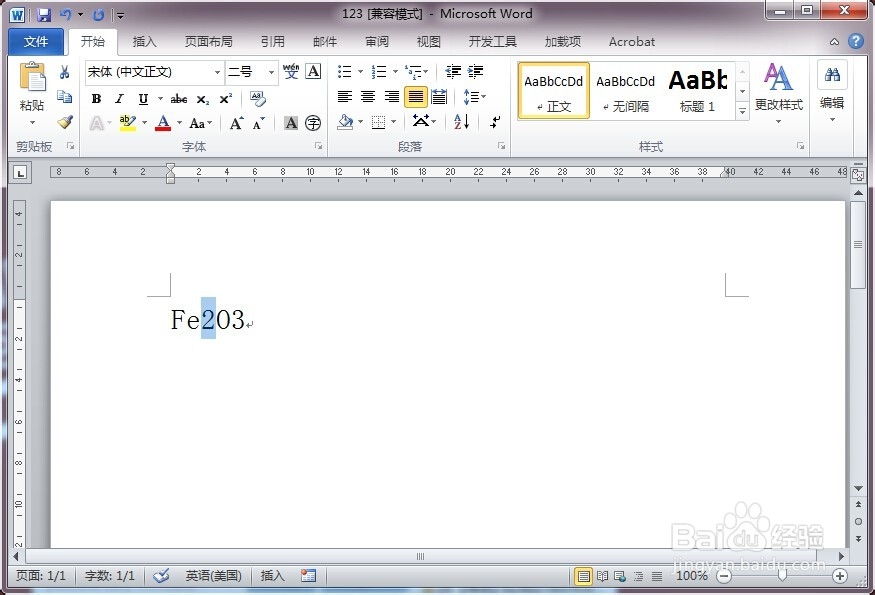Open the bullets list dropdown
875x595 pixels.
[x=360, y=71]
